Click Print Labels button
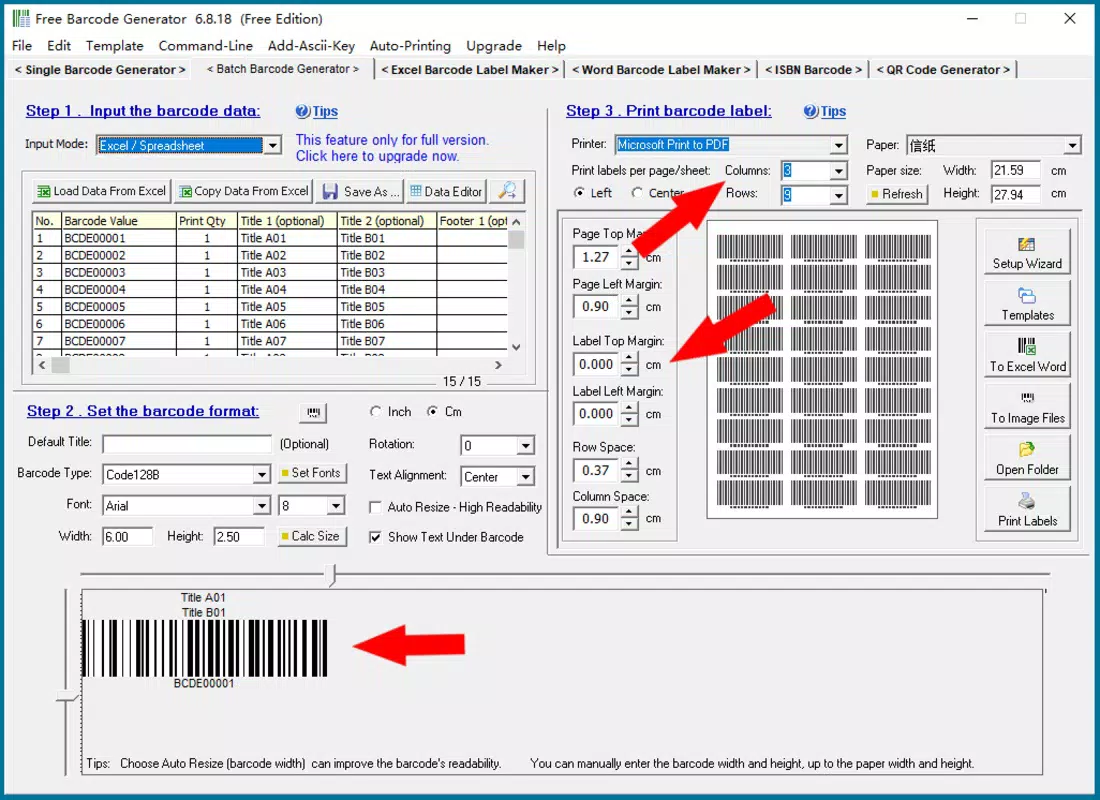The image size is (1100, 800). pyautogui.click(x=1027, y=509)
